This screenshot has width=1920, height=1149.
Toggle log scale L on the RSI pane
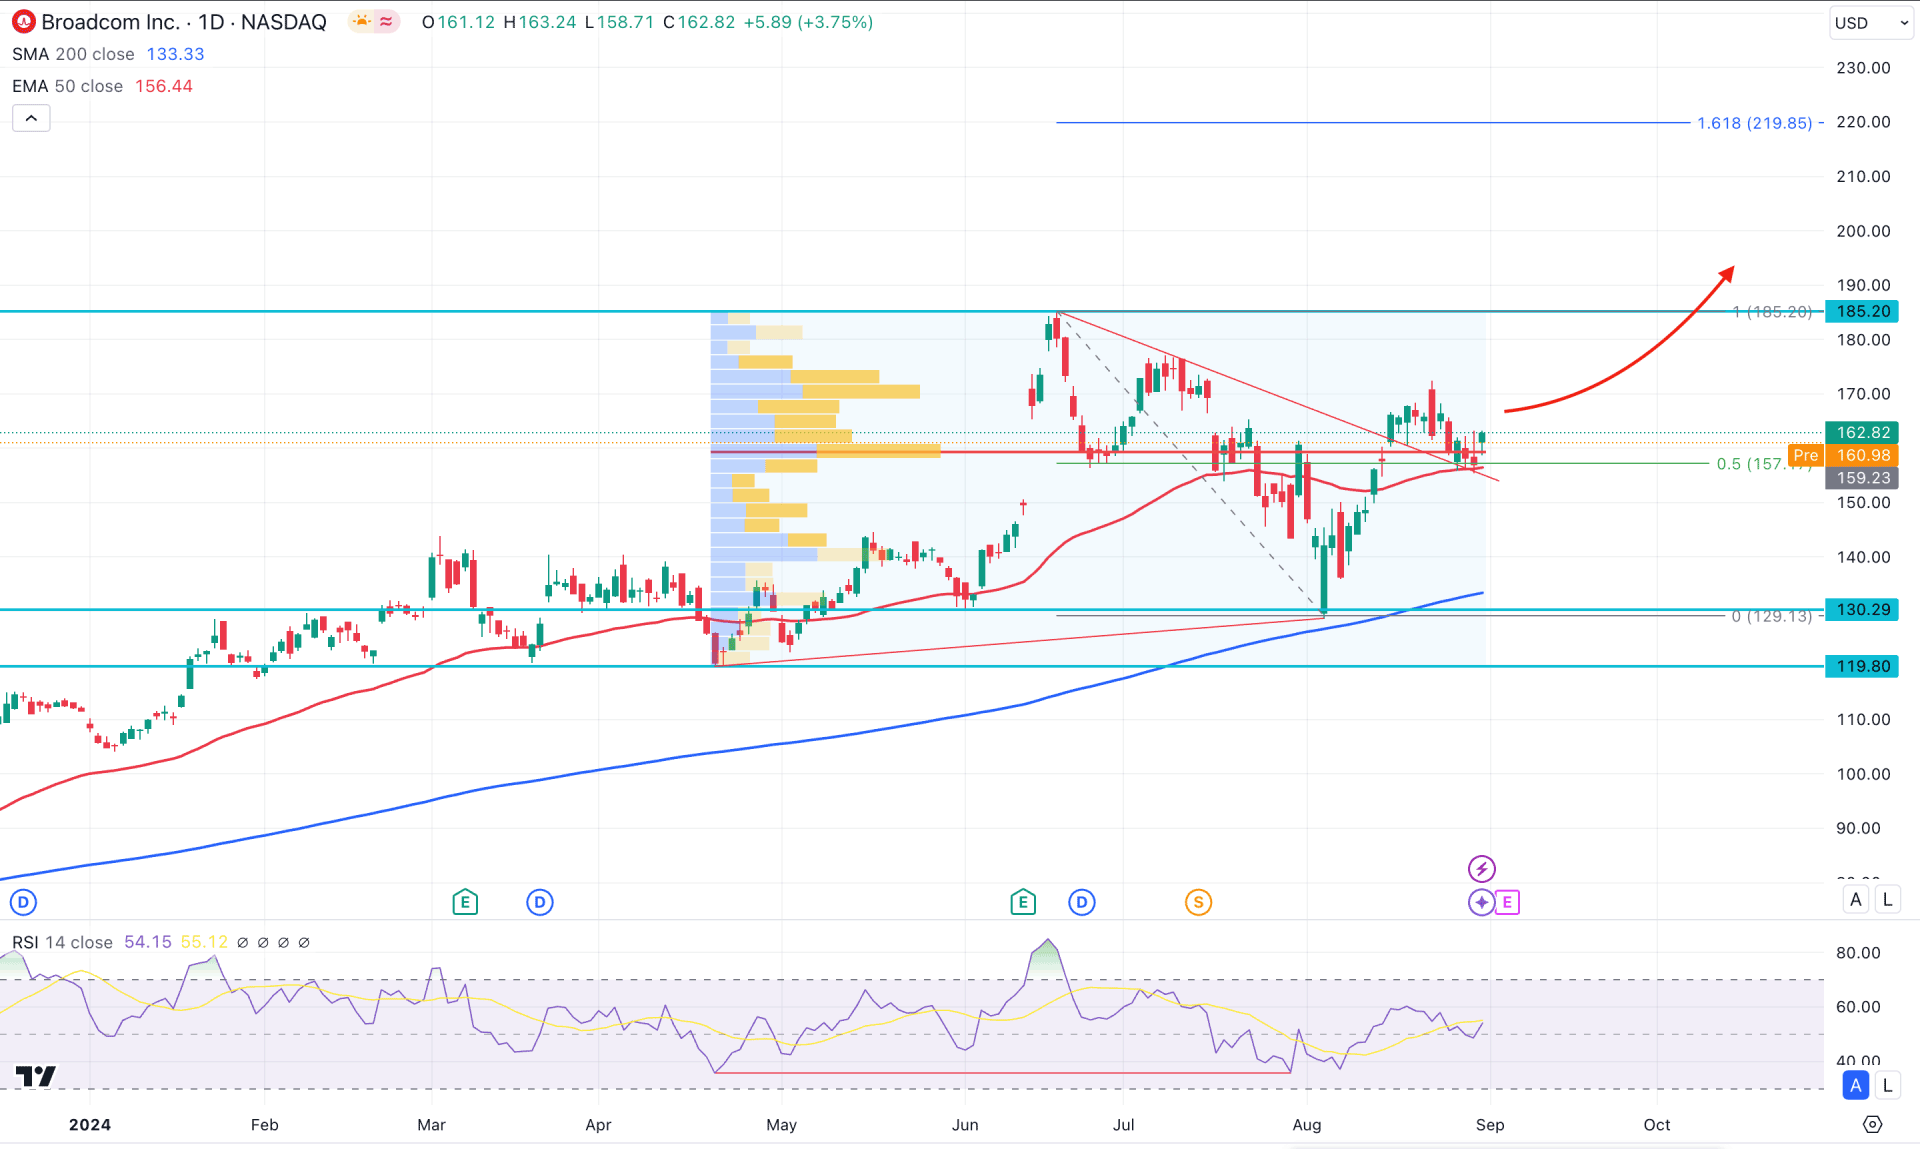pyautogui.click(x=1887, y=1085)
